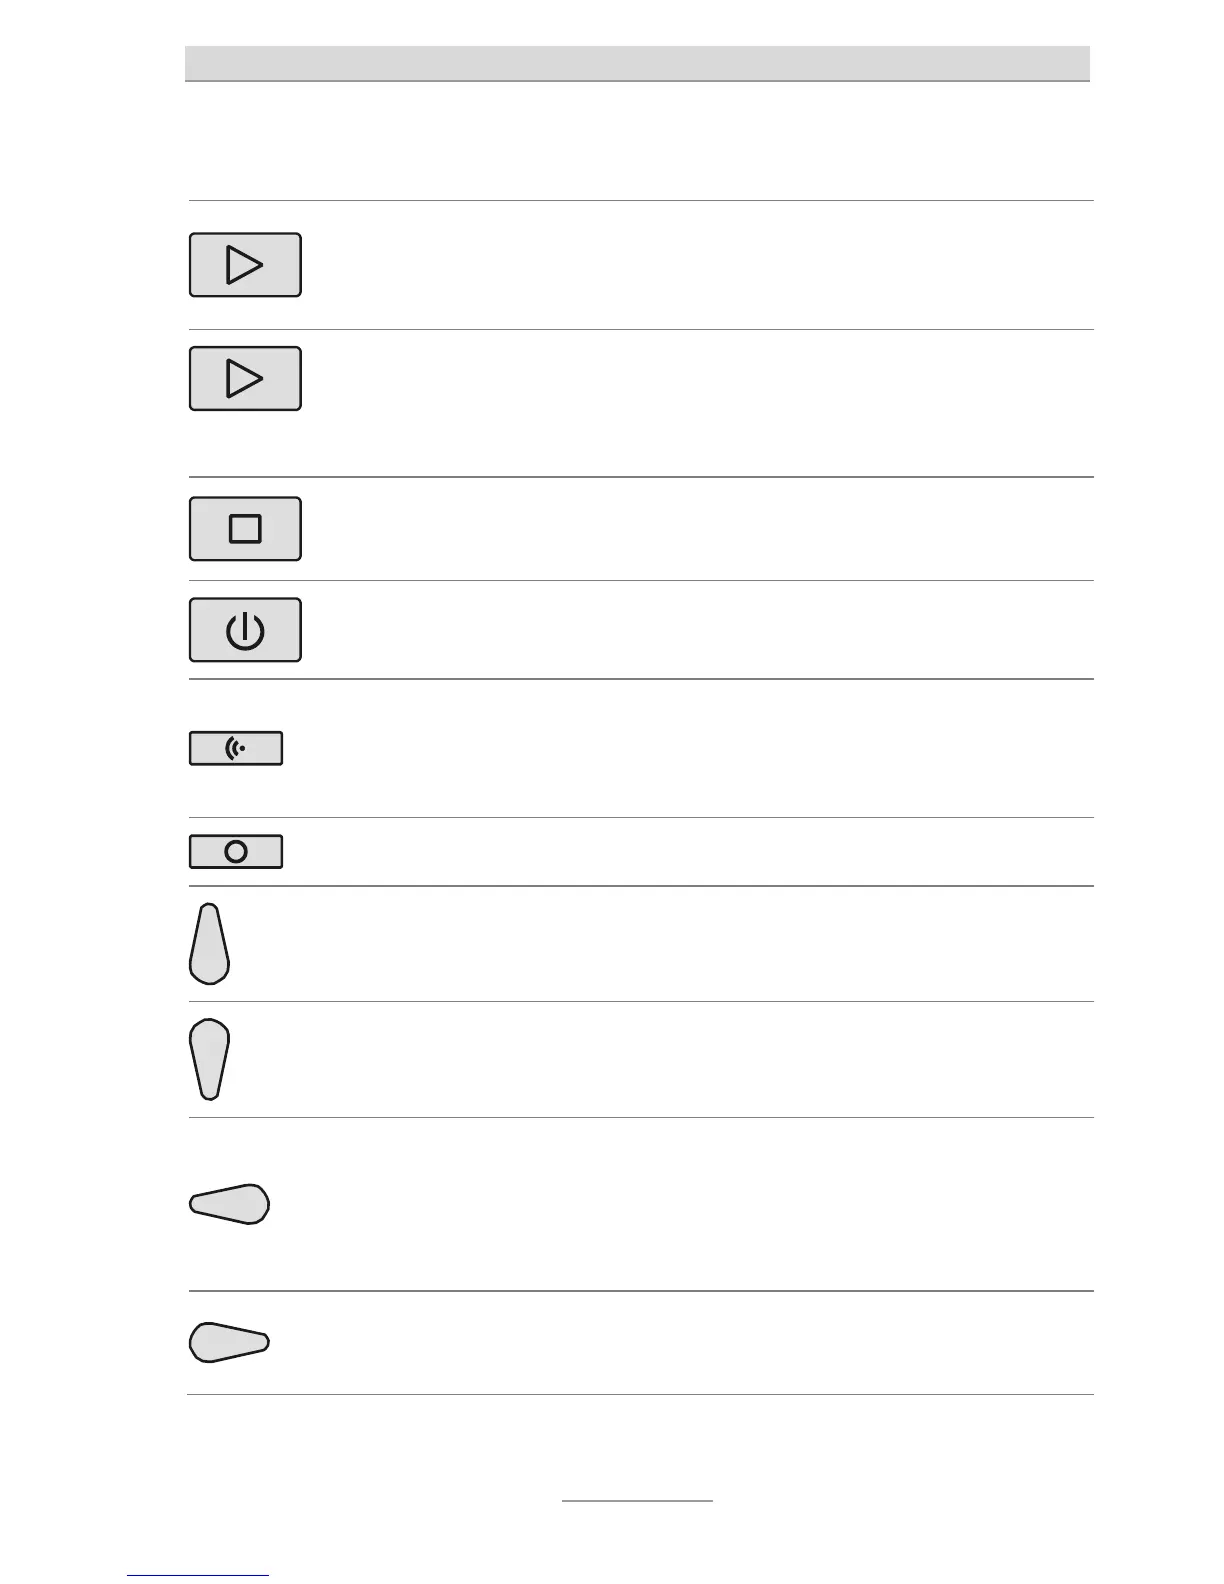1224x1584 pixels.
Task: Click the gray table header bar
Action: (637, 63)
